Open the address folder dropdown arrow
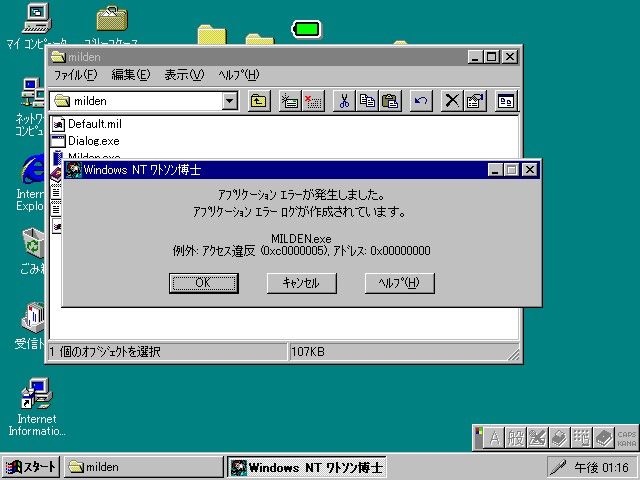This screenshot has width=640, height=480. click(230, 101)
